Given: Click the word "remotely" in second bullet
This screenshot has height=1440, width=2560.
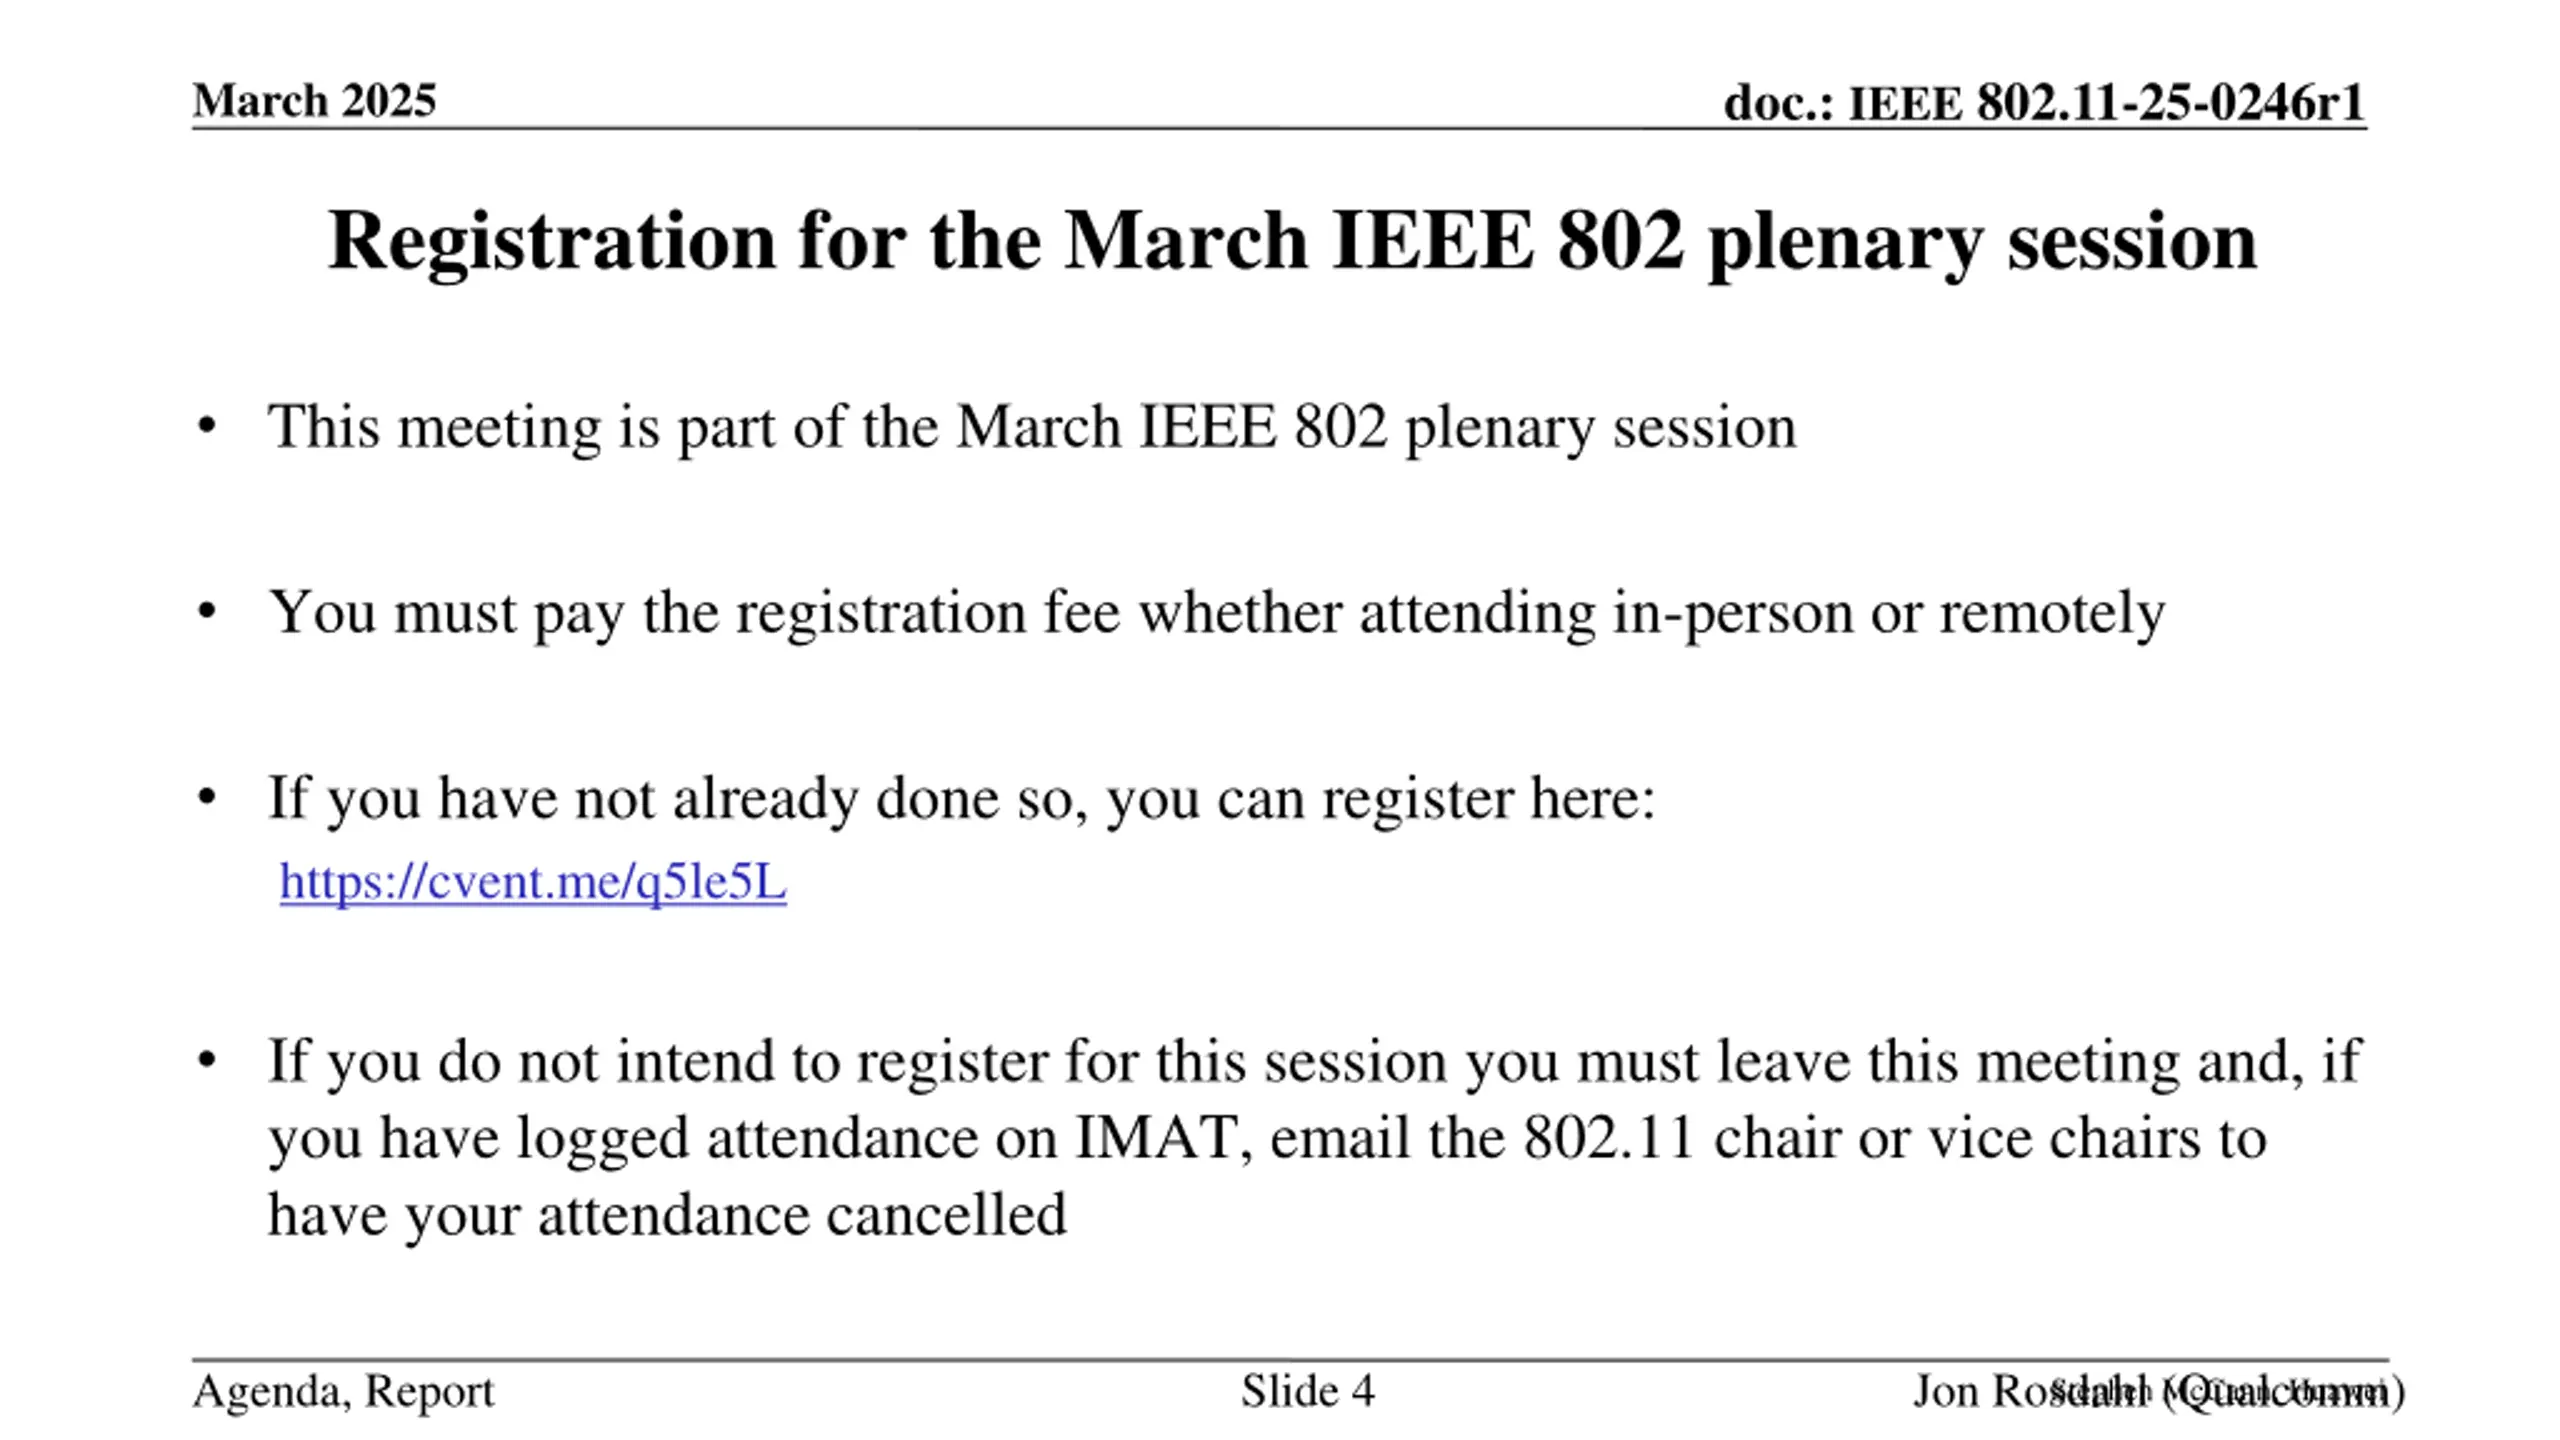Looking at the screenshot, I should click(x=2052, y=612).
